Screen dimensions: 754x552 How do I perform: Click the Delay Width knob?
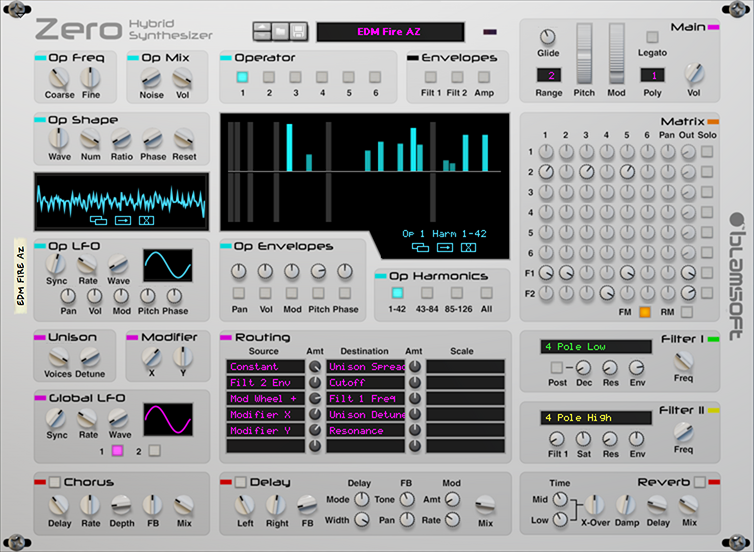point(362,519)
